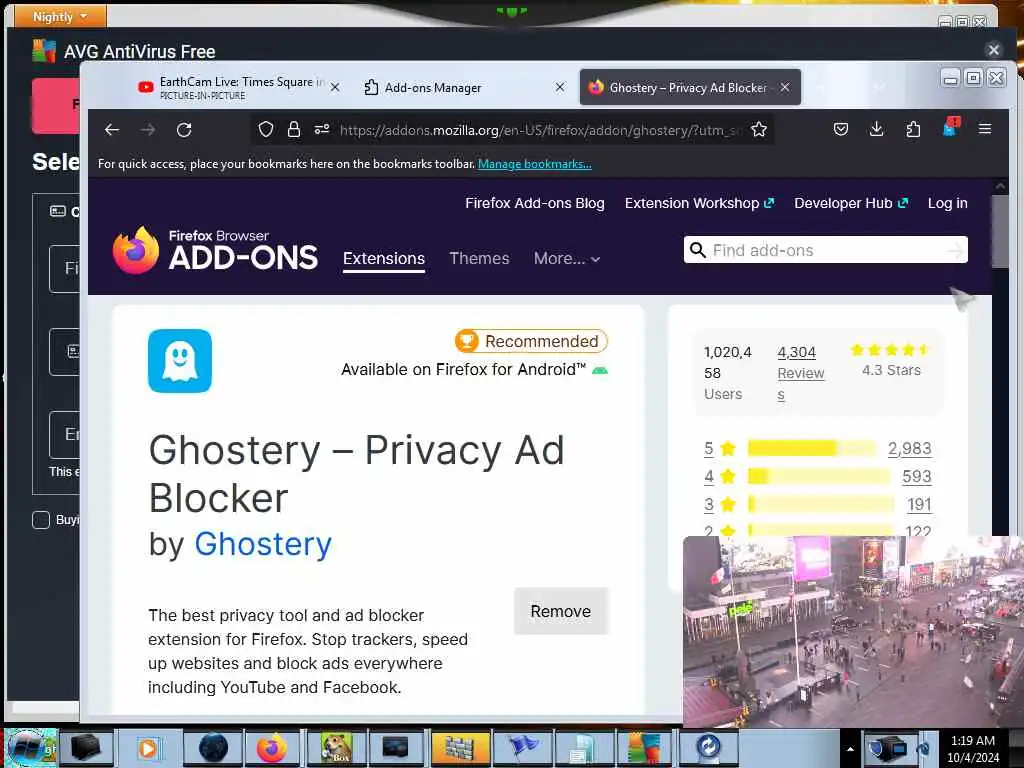Click the Log in link
This screenshot has height=768, width=1024.
click(948, 203)
